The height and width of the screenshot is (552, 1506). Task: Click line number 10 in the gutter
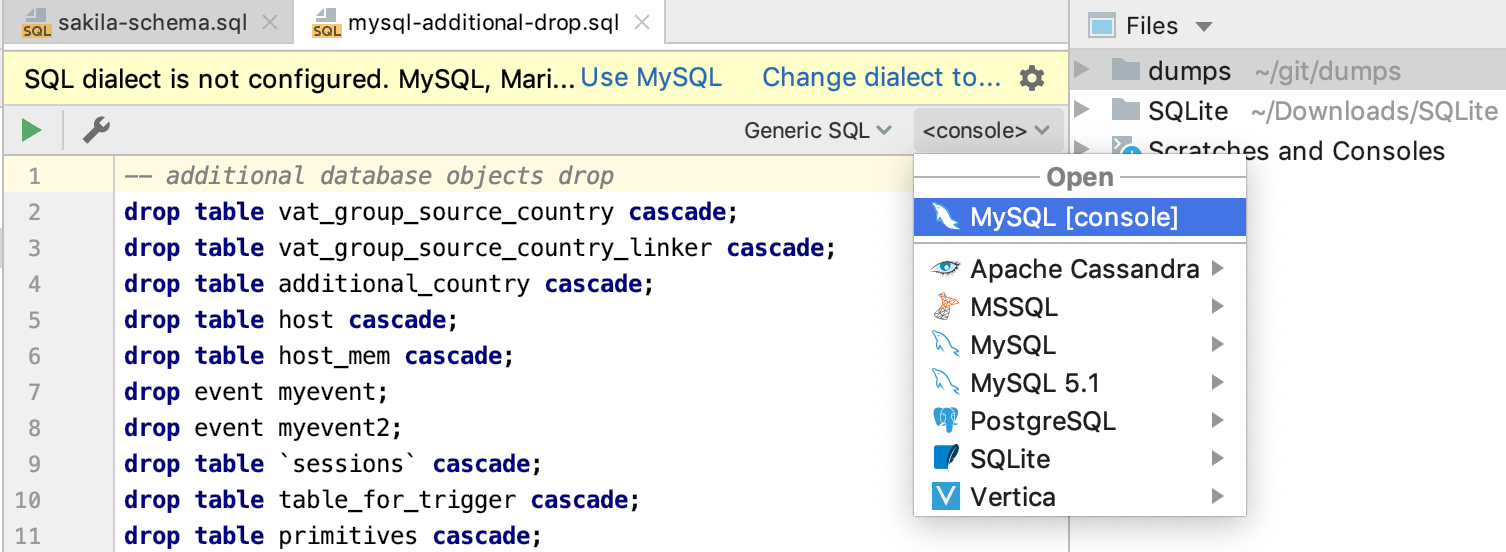tap(28, 501)
